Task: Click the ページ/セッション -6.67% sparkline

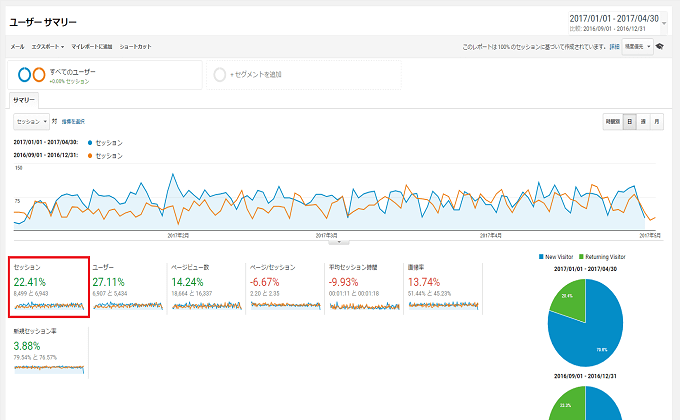Action: coord(286,306)
